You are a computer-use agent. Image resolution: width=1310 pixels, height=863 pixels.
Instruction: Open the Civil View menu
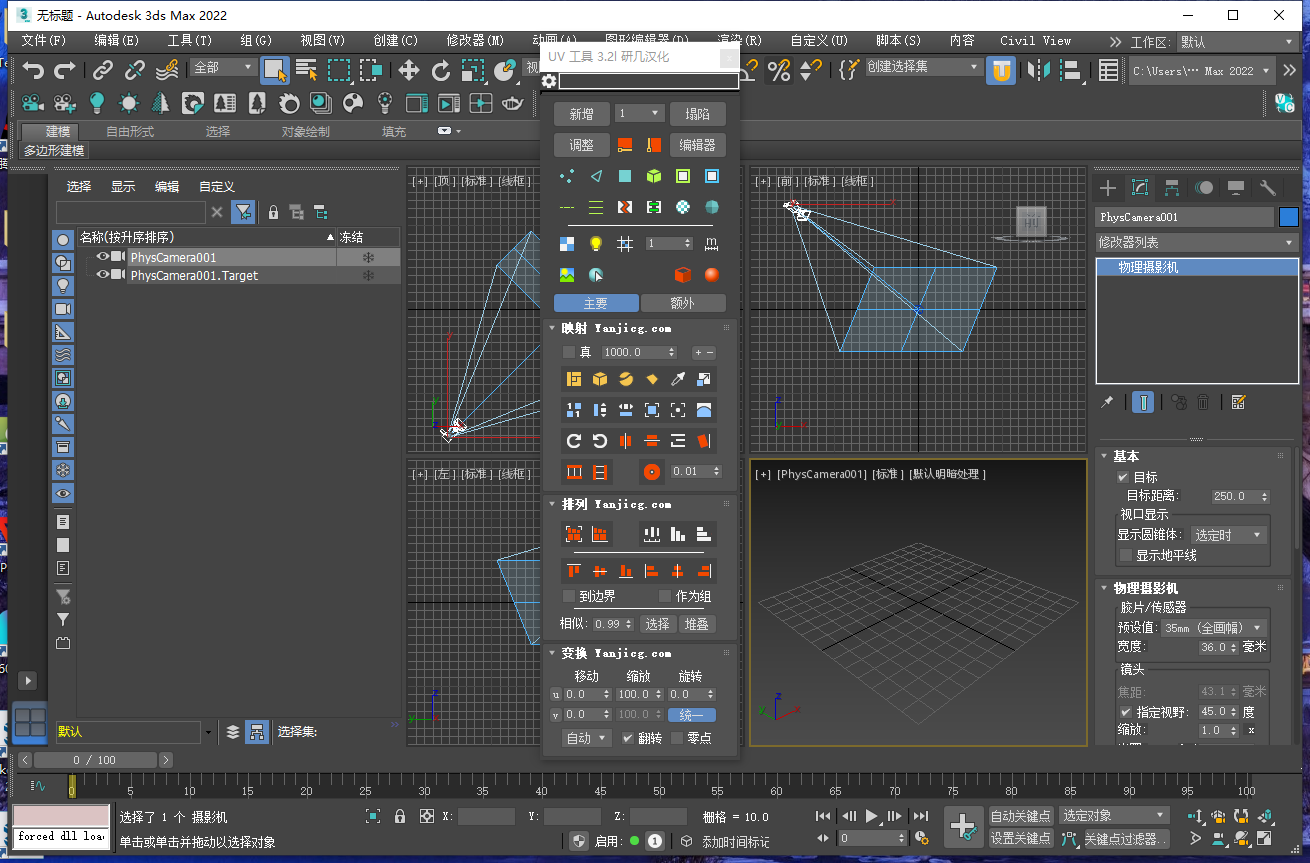(1035, 41)
